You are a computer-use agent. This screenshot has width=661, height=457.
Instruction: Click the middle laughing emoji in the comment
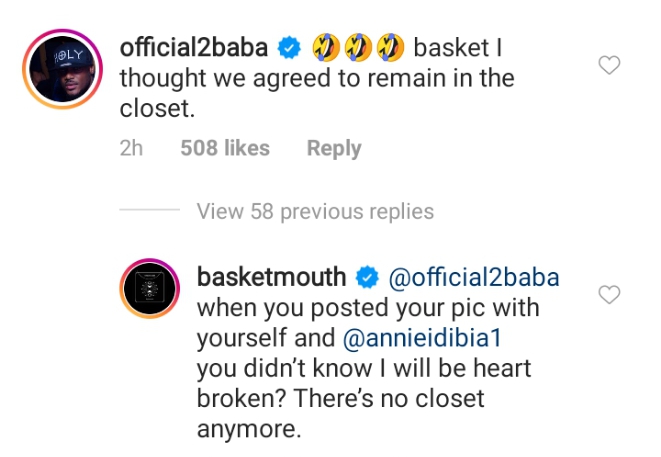(358, 47)
